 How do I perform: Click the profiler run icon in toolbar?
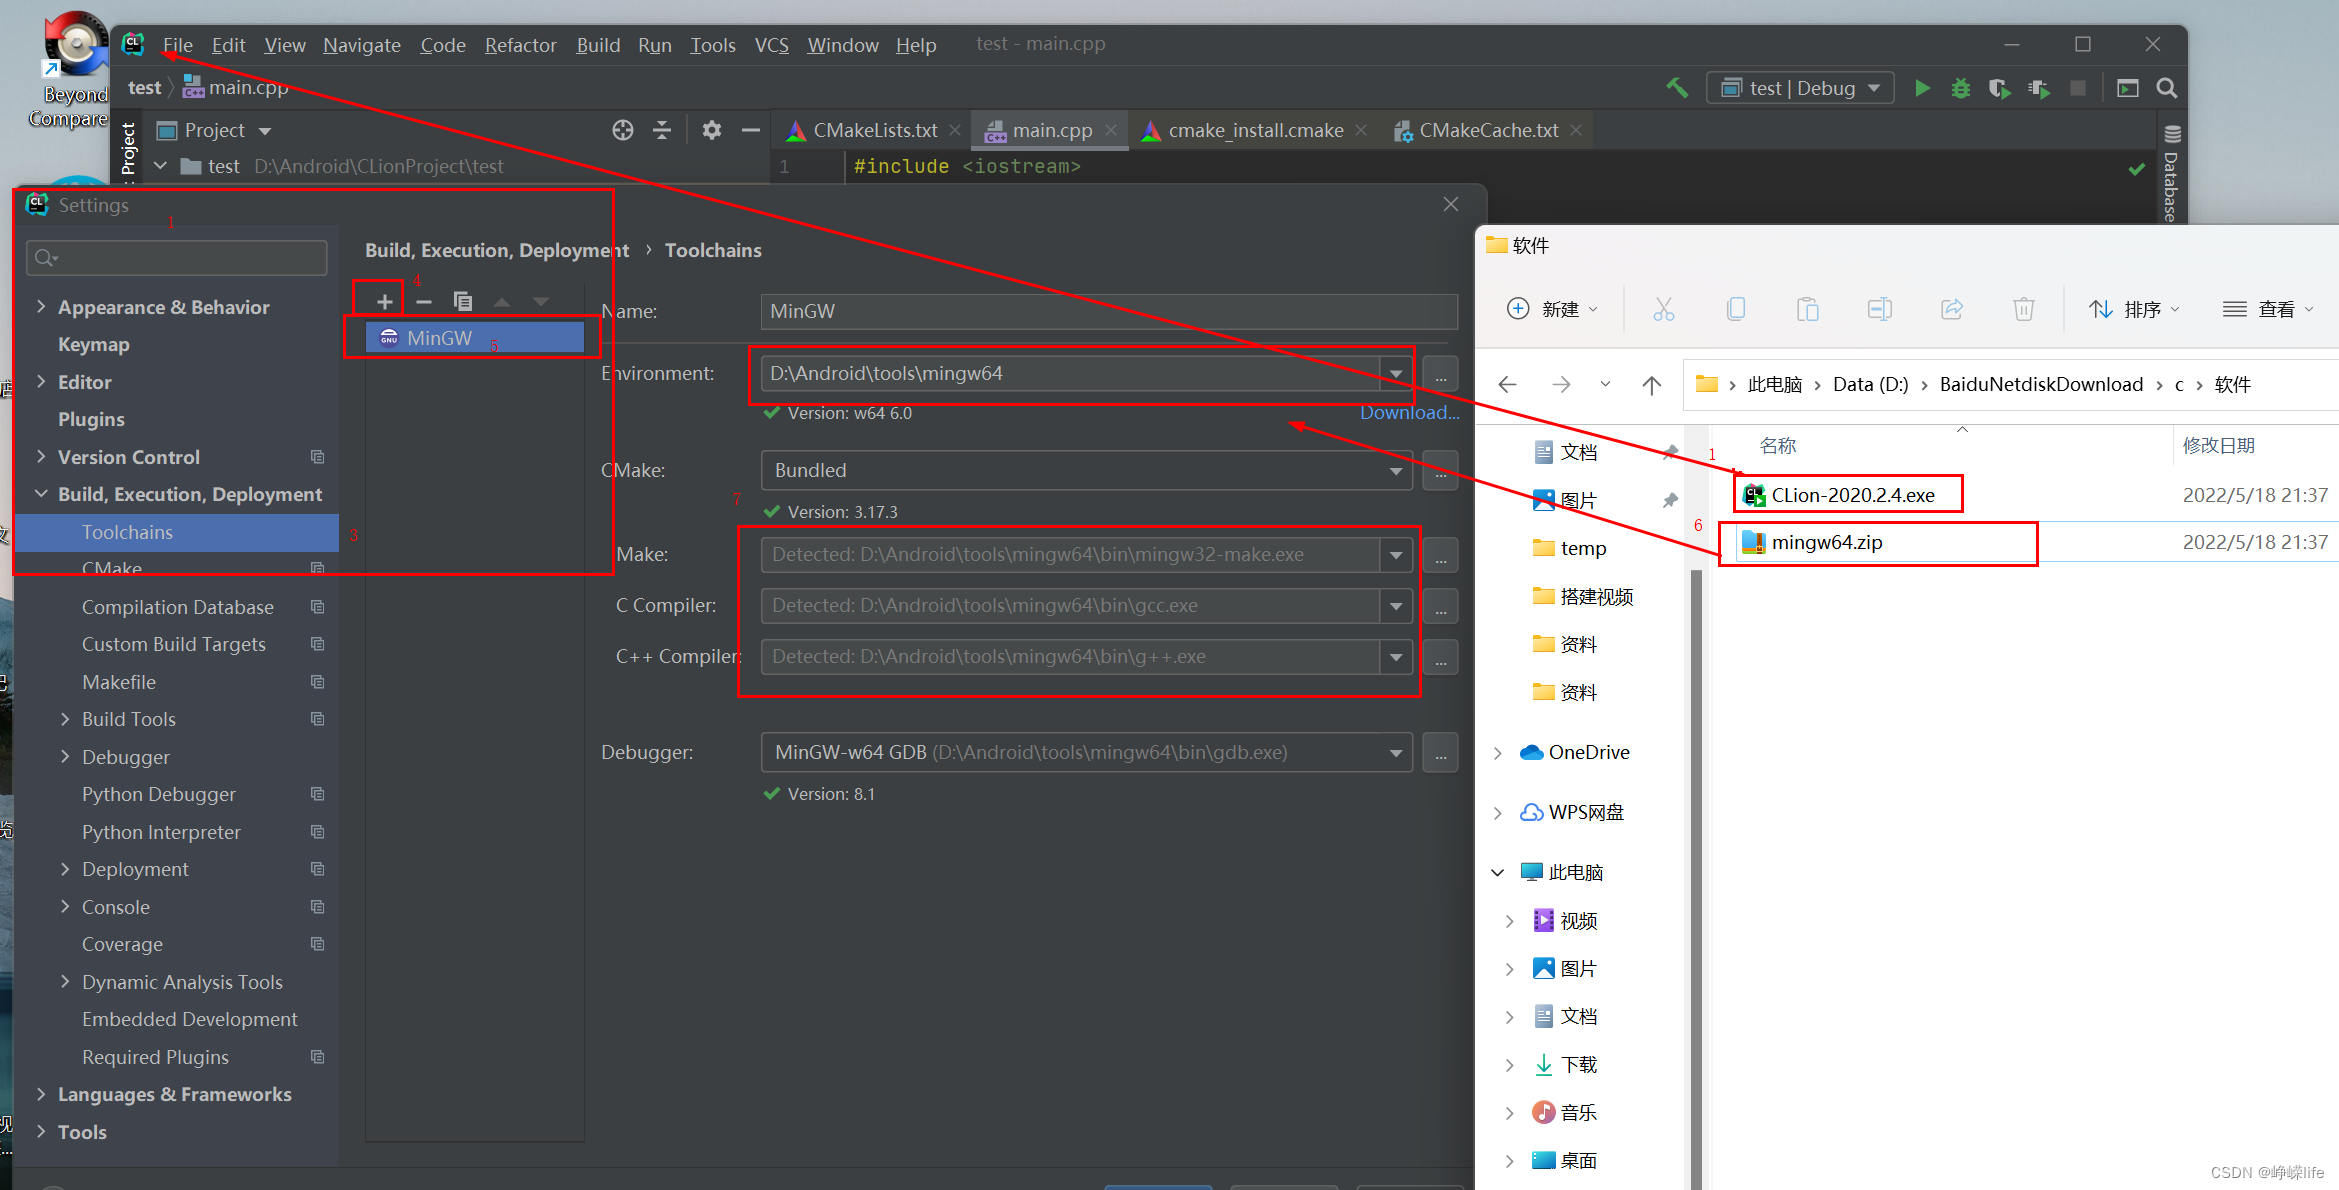click(2039, 88)
